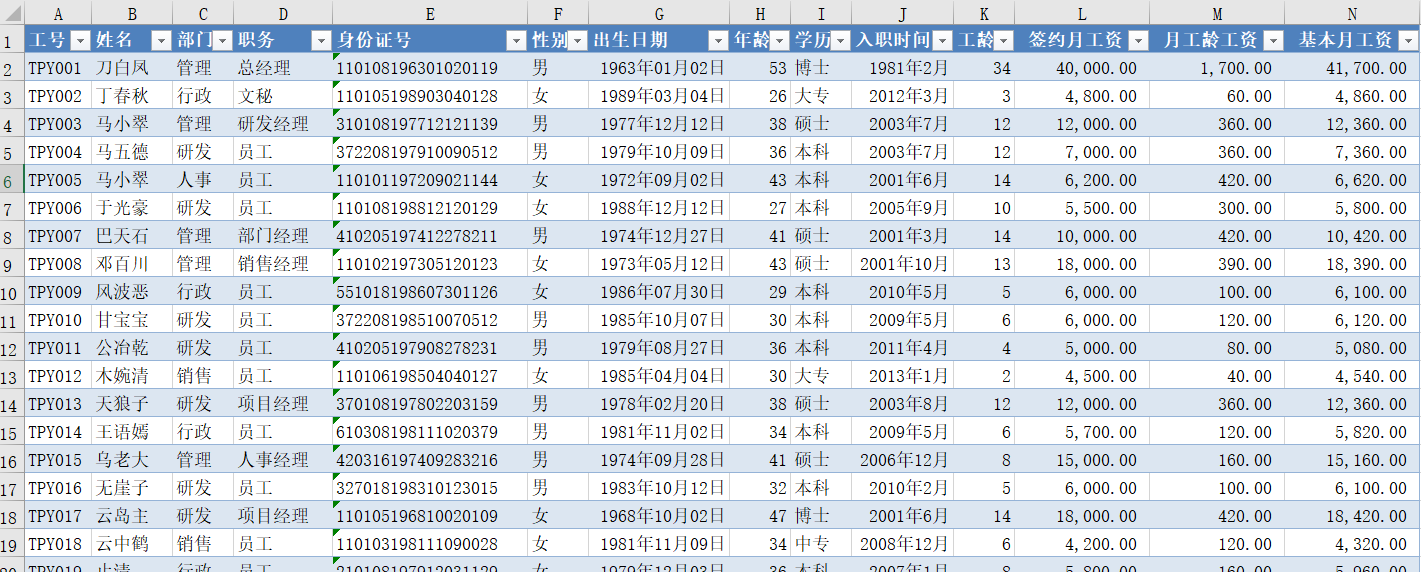Click birth date cell 1963年01月02日
This screenshot has height=572, width=1421.
[x=659, y=69]
